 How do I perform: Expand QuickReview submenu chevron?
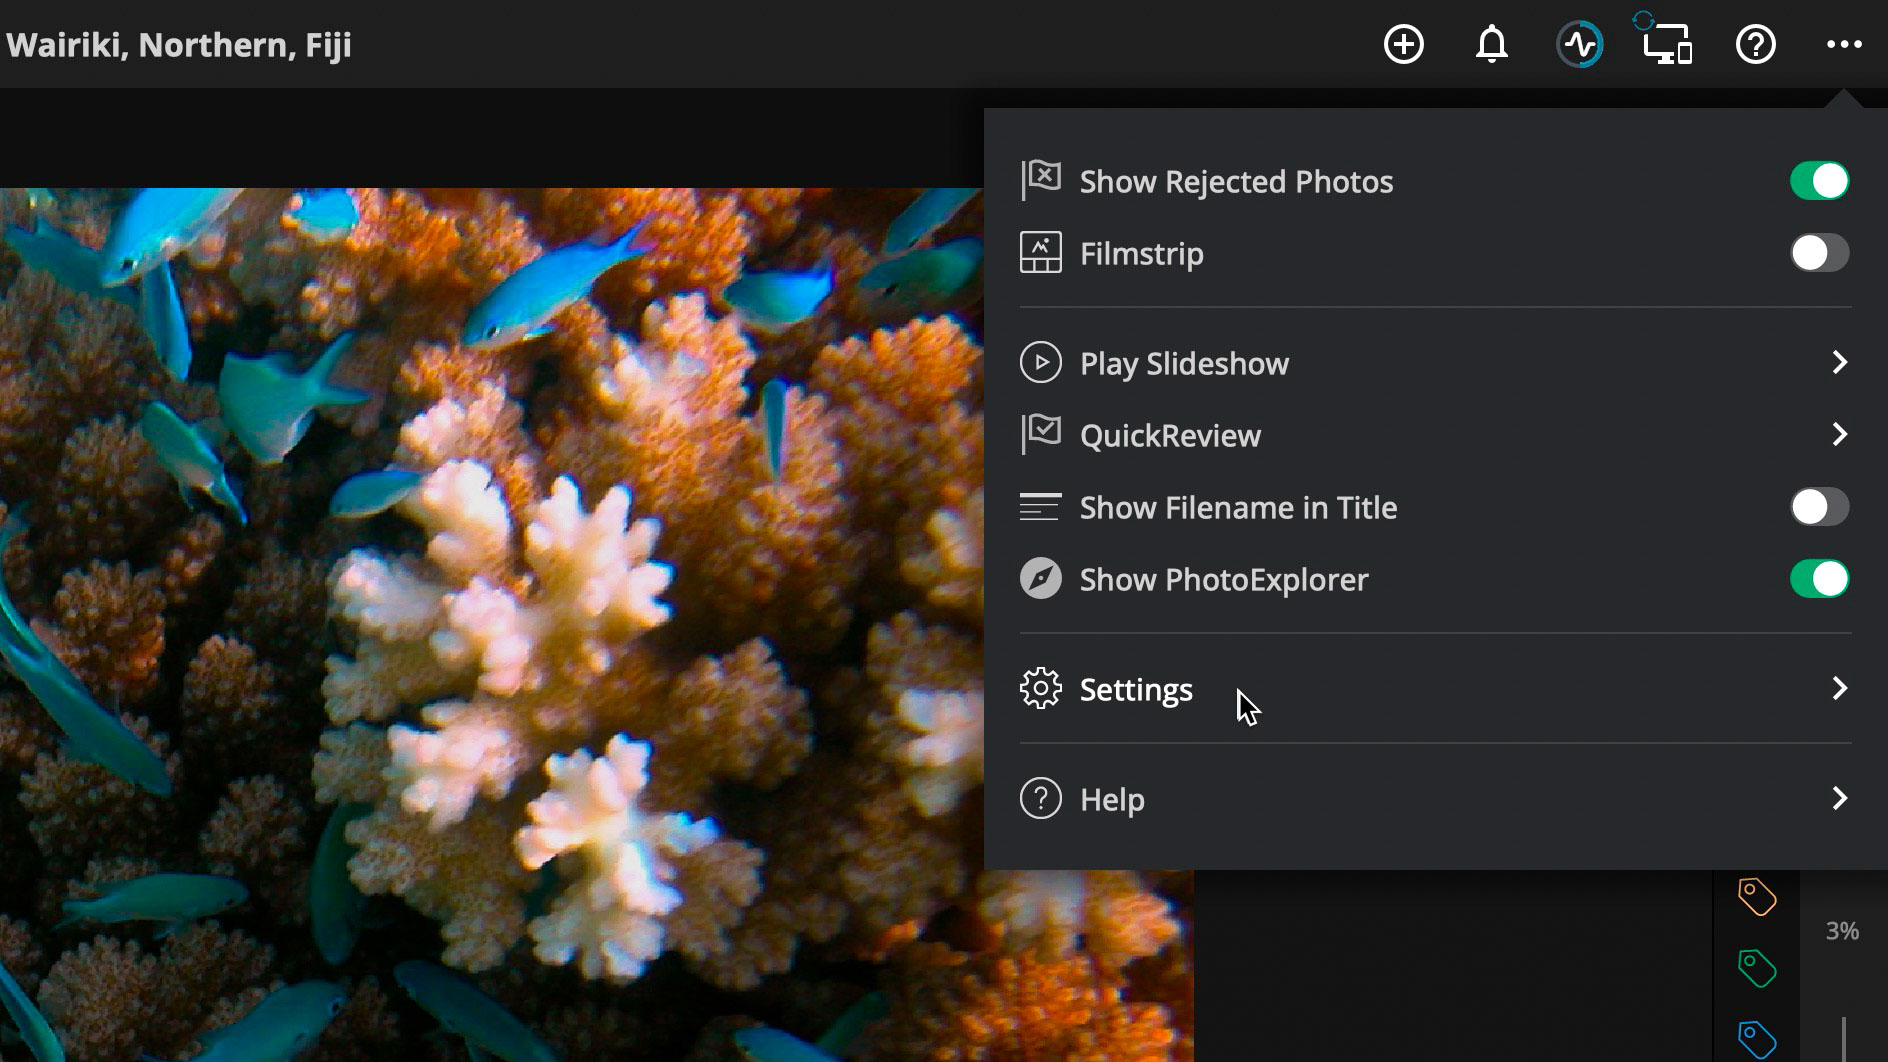tap(1839, 434)
